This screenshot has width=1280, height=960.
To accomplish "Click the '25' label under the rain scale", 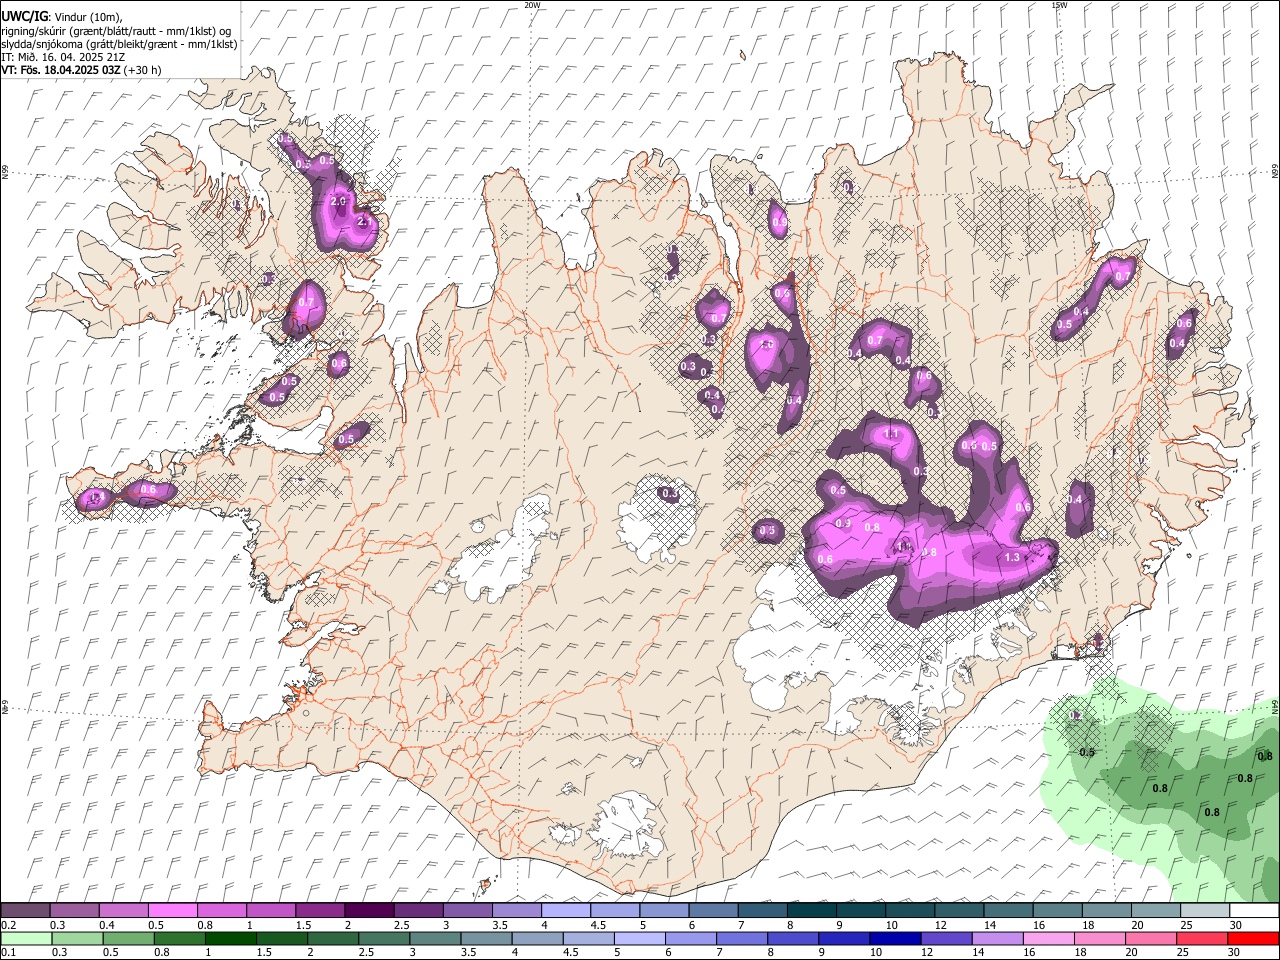I will 1185,952.
